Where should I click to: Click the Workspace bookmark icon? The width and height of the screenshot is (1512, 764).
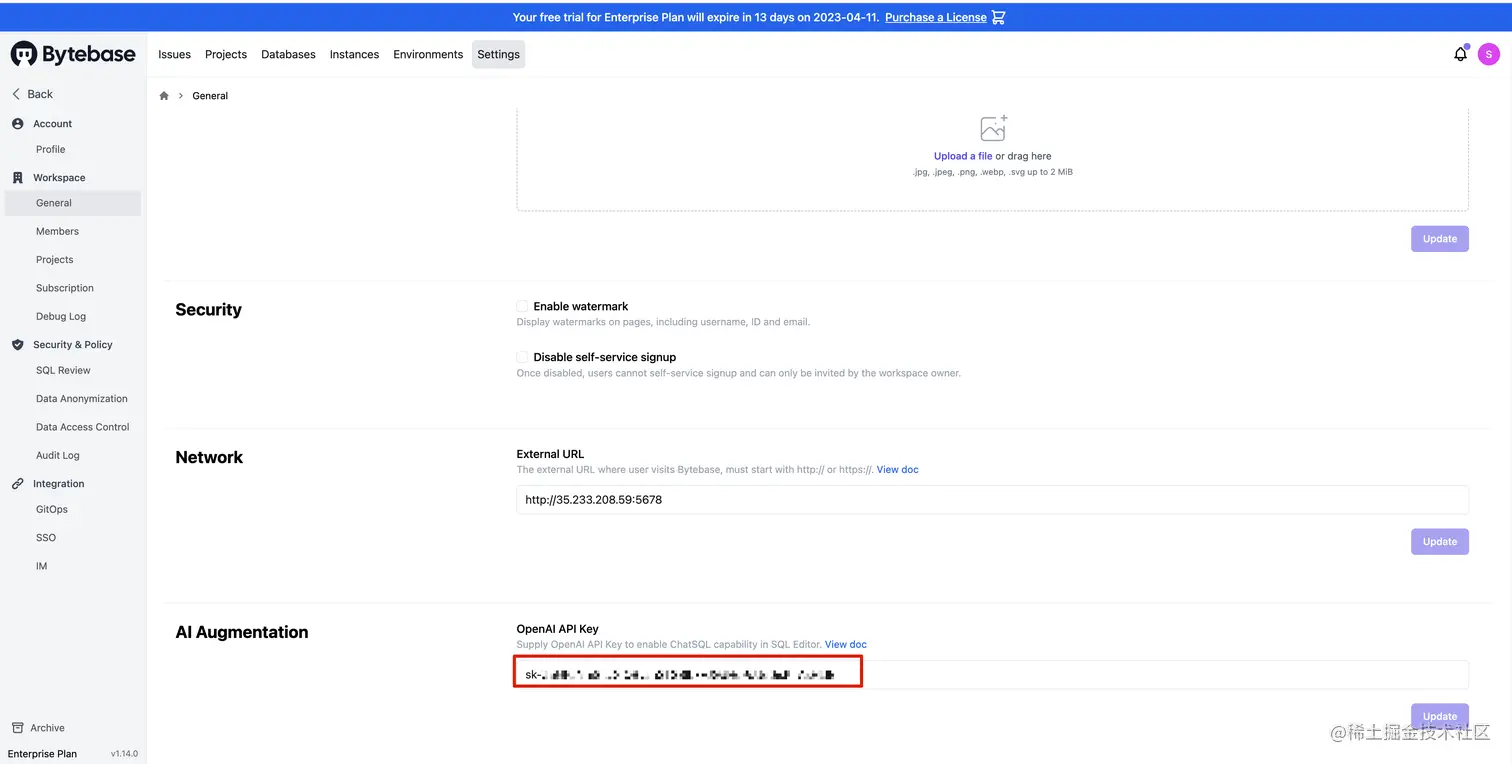17,177
